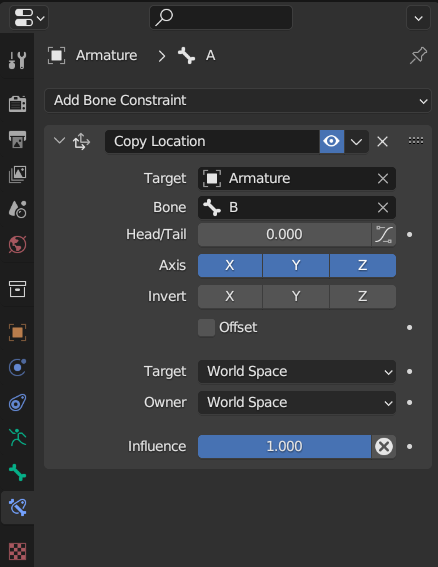Toggle the Axis X button
Viewport: 438px width, 567px height.
(x=230, y=265)
